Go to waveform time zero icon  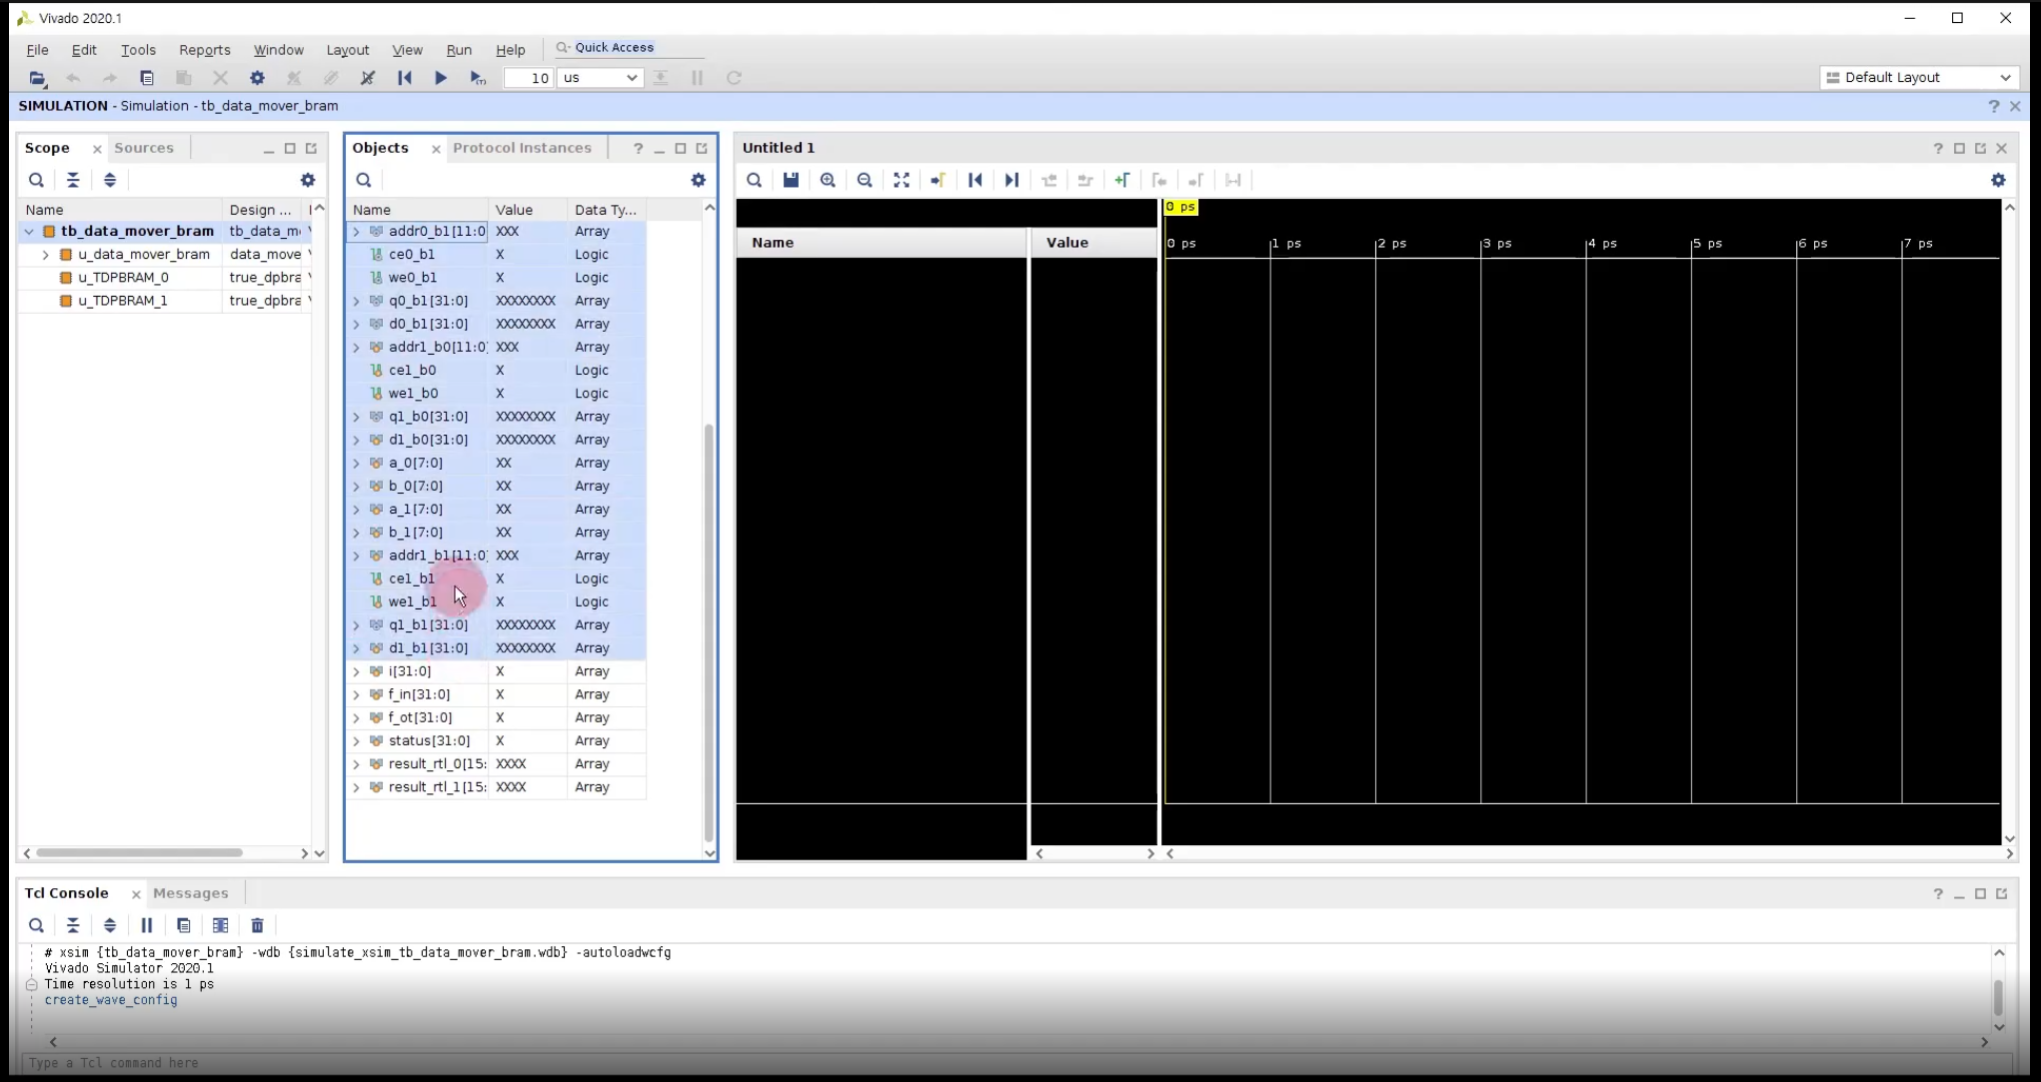(975, 180)
